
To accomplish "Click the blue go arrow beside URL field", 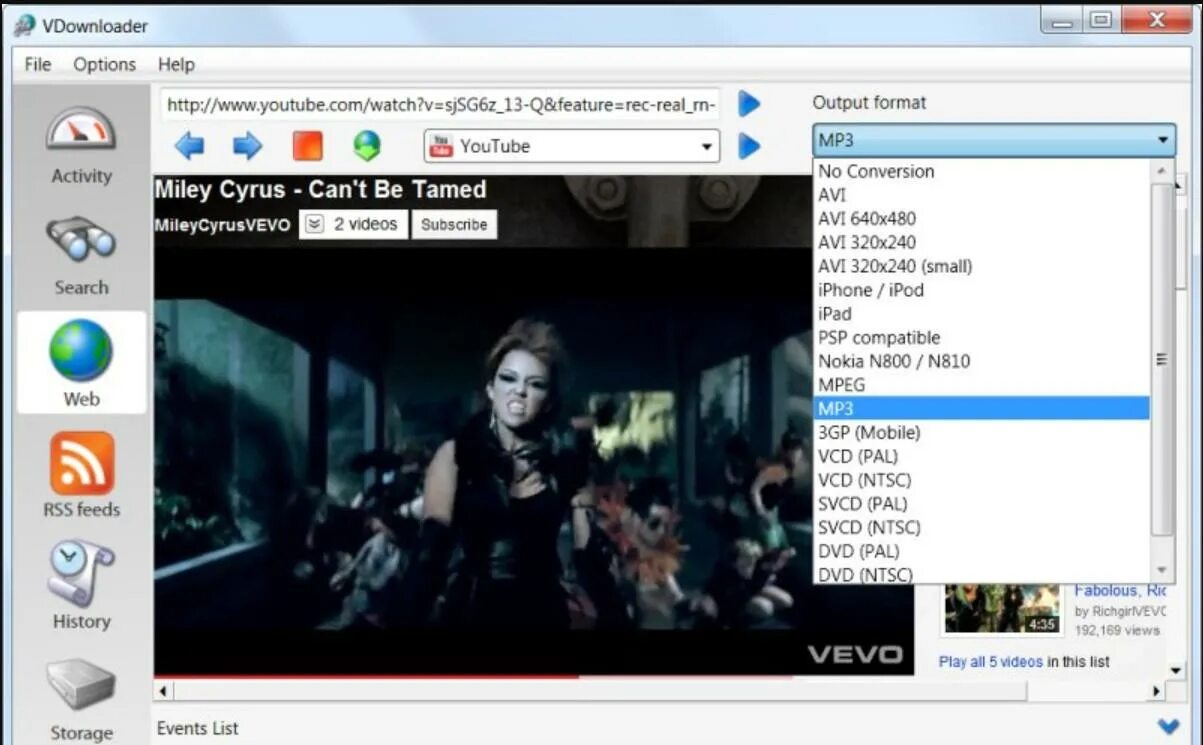I will 749,103.
